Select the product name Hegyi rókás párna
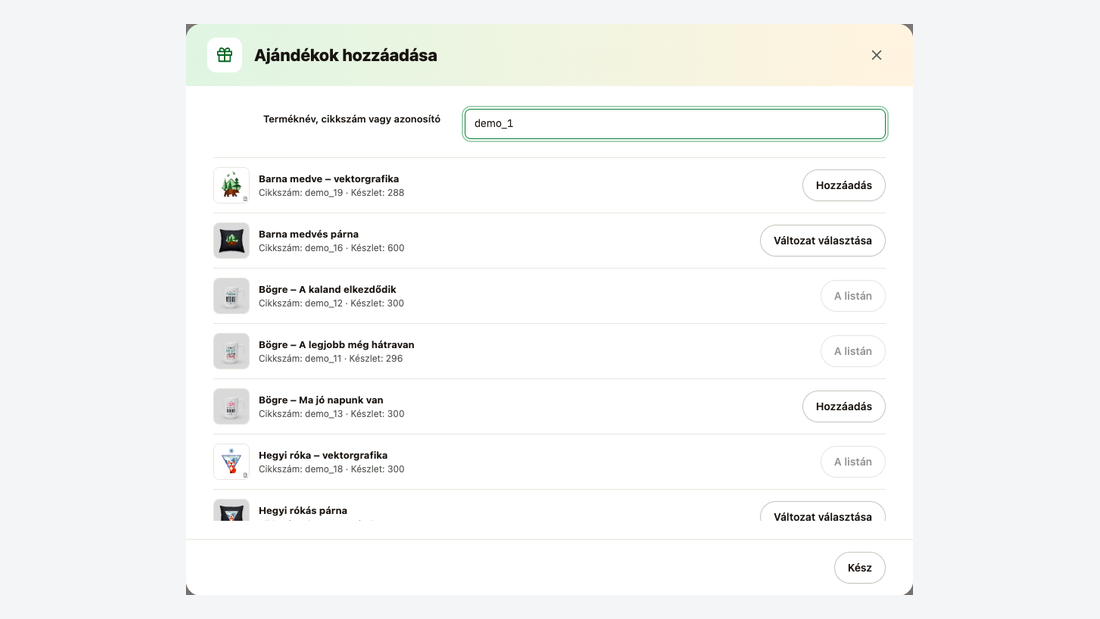 click(302, 511)
